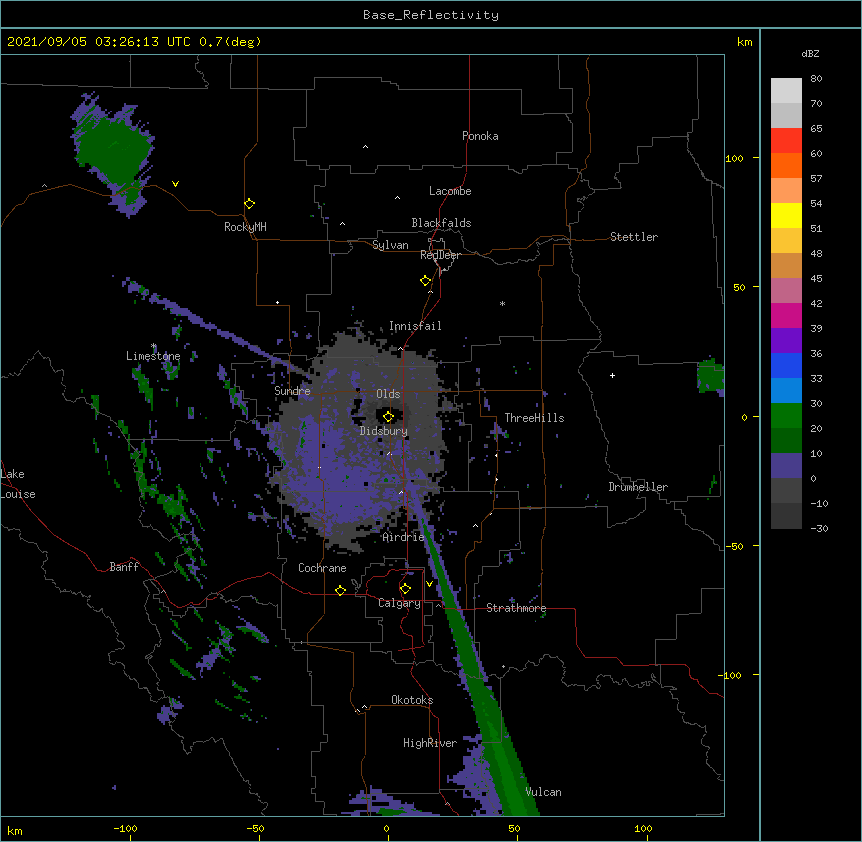
Task: Pick the white swatch between 80 and 70
Action: pos(786,91)
